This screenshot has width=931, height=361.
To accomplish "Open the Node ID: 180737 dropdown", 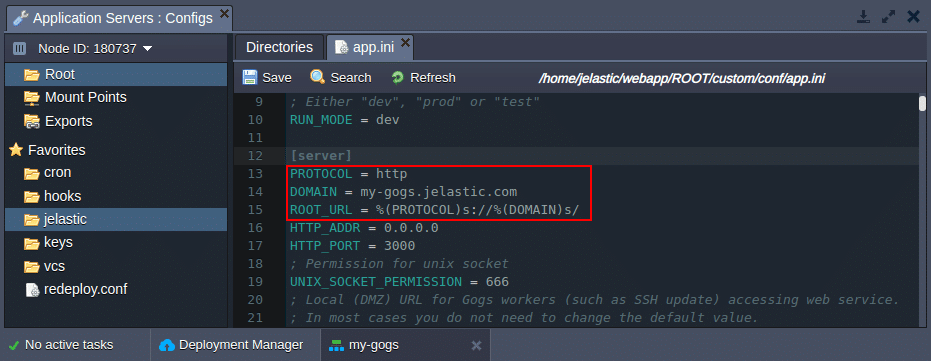I will click(x=95, y=49).
